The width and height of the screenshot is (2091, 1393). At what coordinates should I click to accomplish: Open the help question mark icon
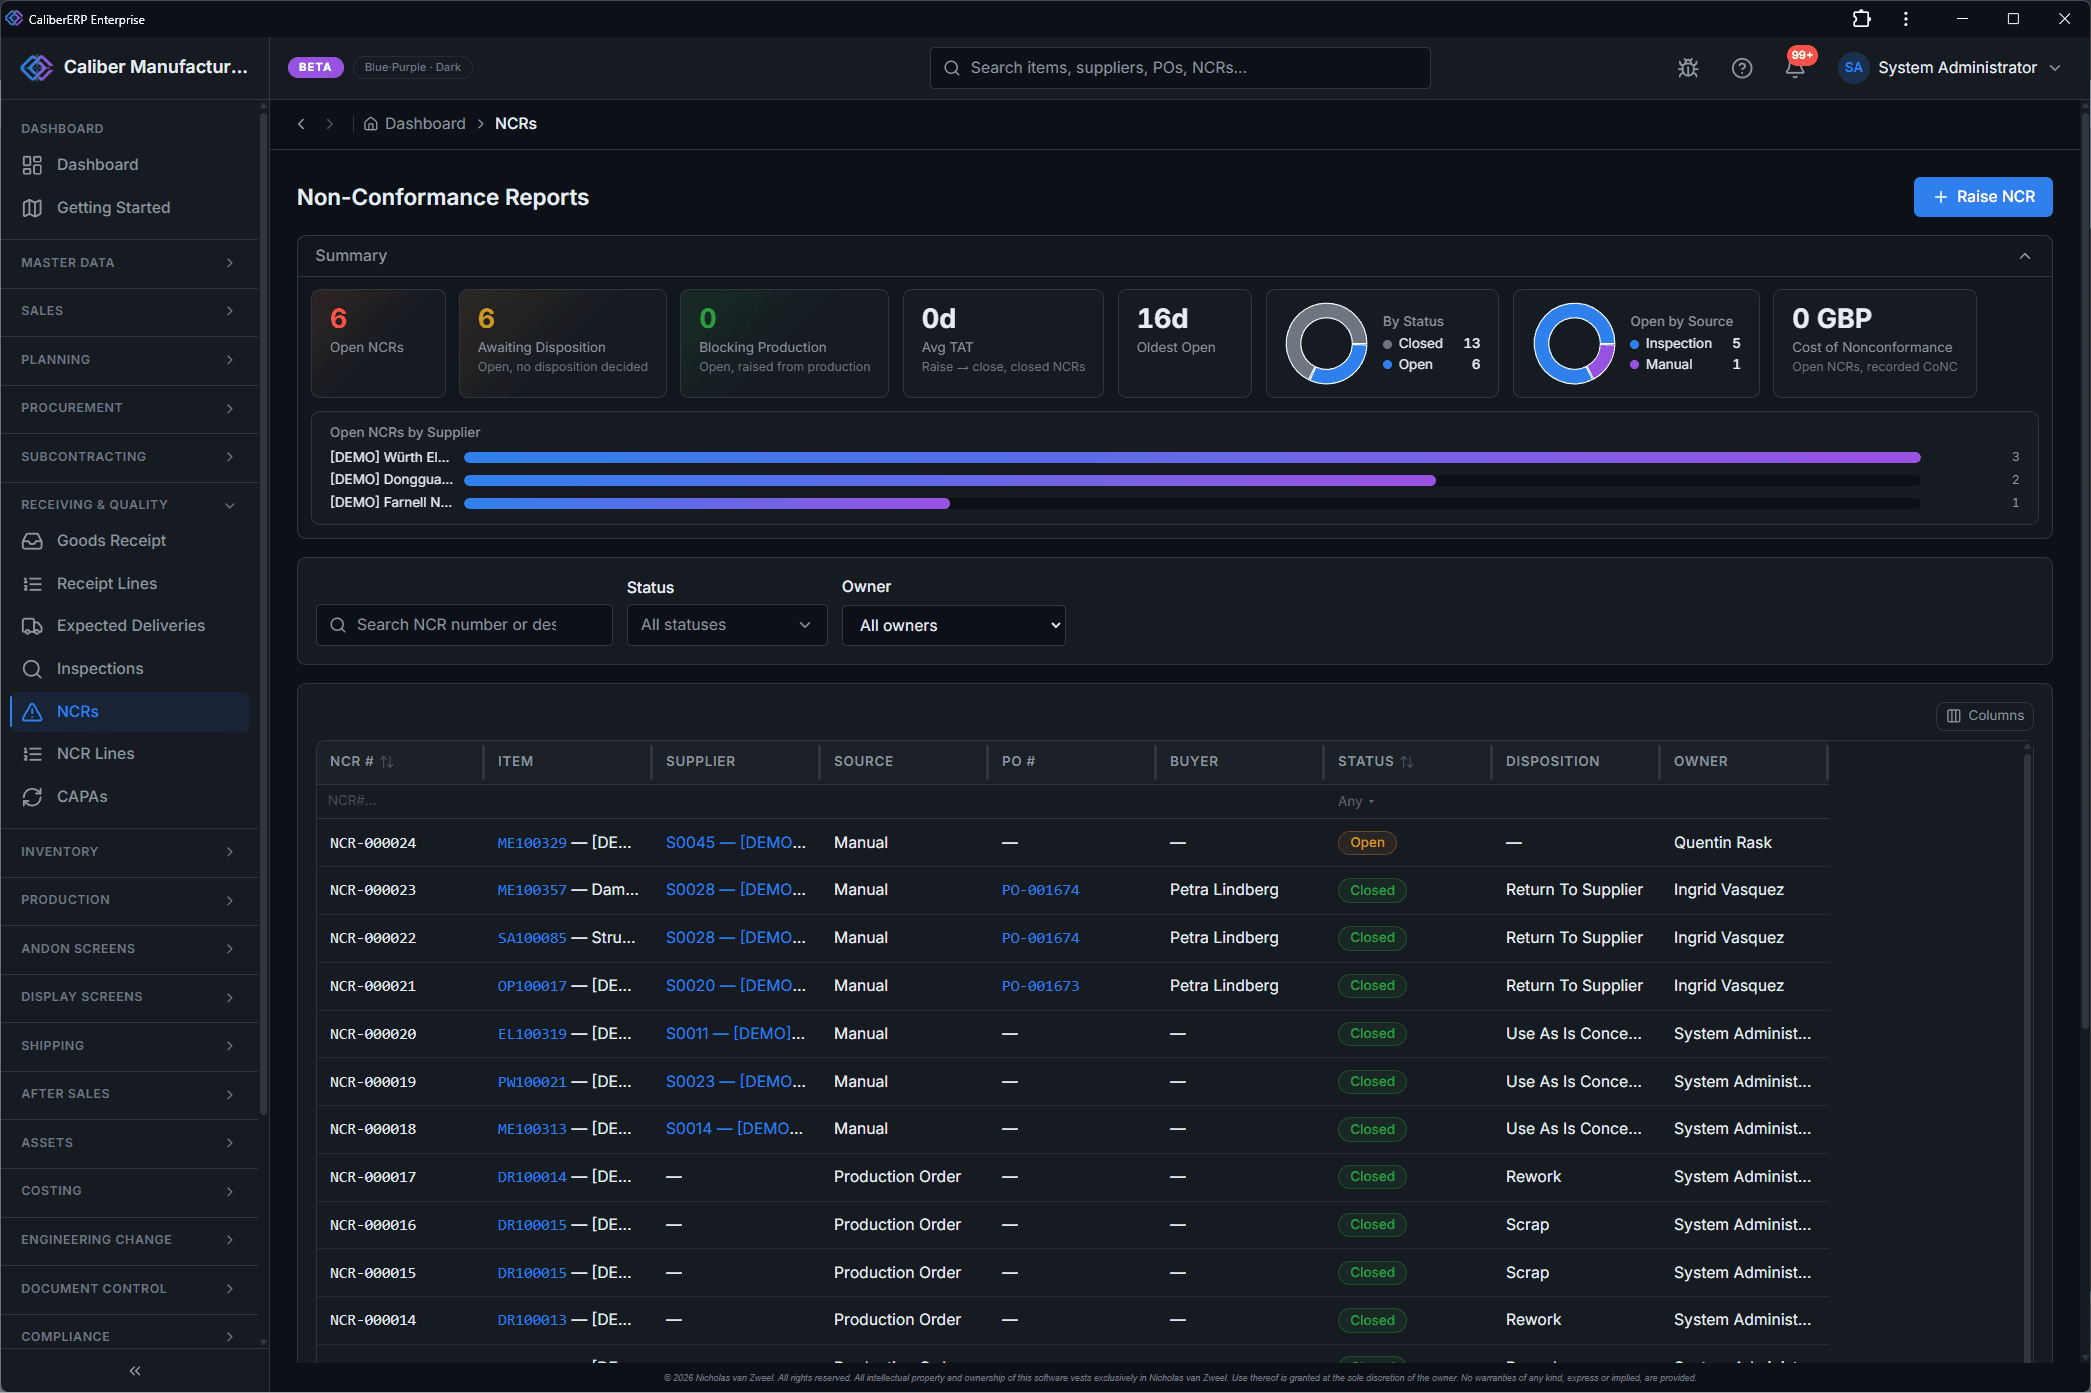coord(1742,68)
